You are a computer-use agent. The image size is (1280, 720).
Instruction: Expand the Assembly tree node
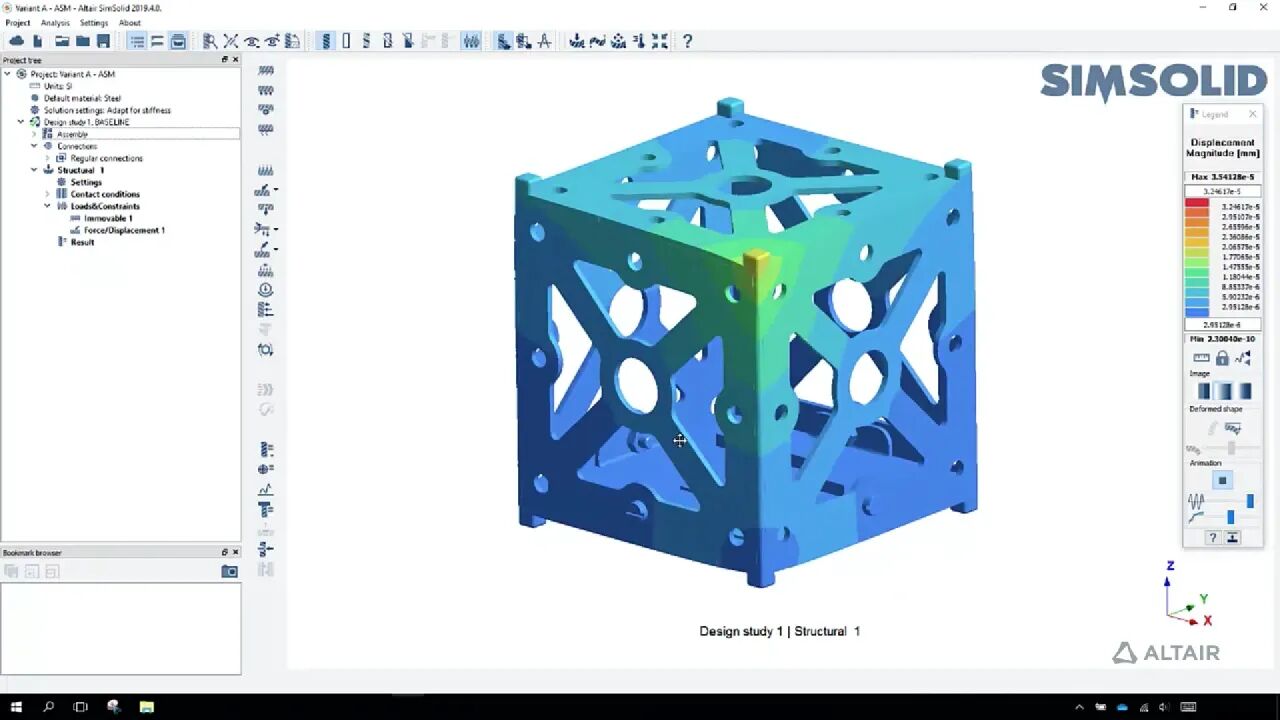34,134
